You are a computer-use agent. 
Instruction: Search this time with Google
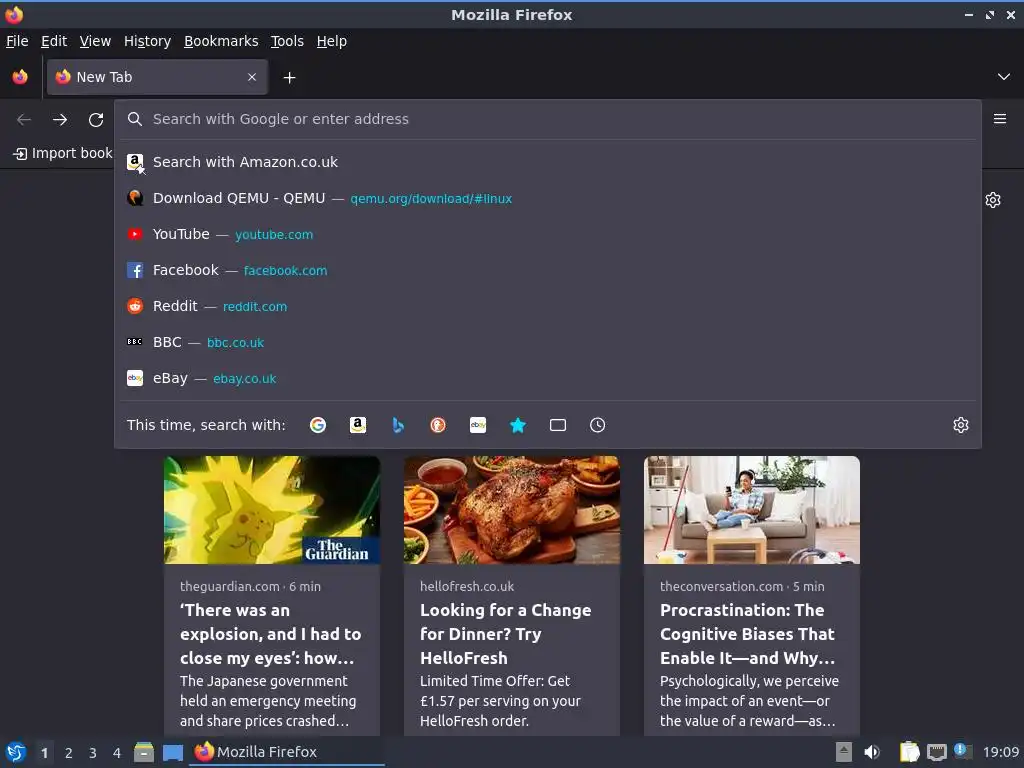[x=318, y=425]
